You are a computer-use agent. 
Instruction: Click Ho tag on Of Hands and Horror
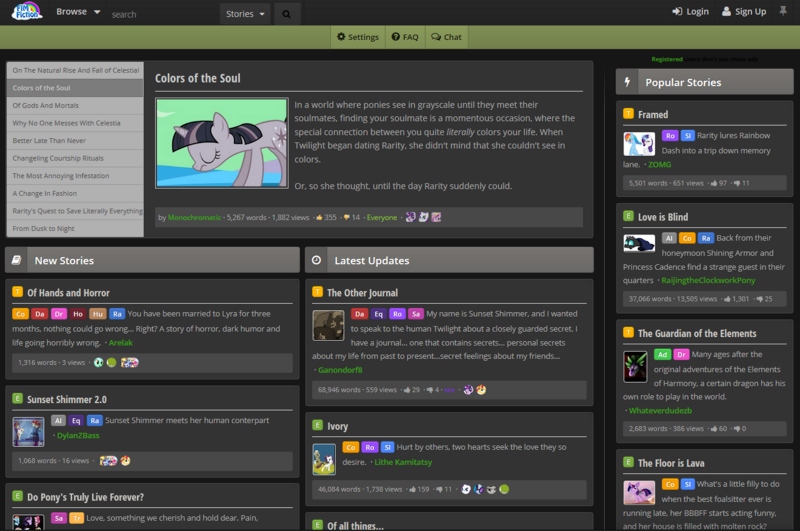(x=78, y=314)
